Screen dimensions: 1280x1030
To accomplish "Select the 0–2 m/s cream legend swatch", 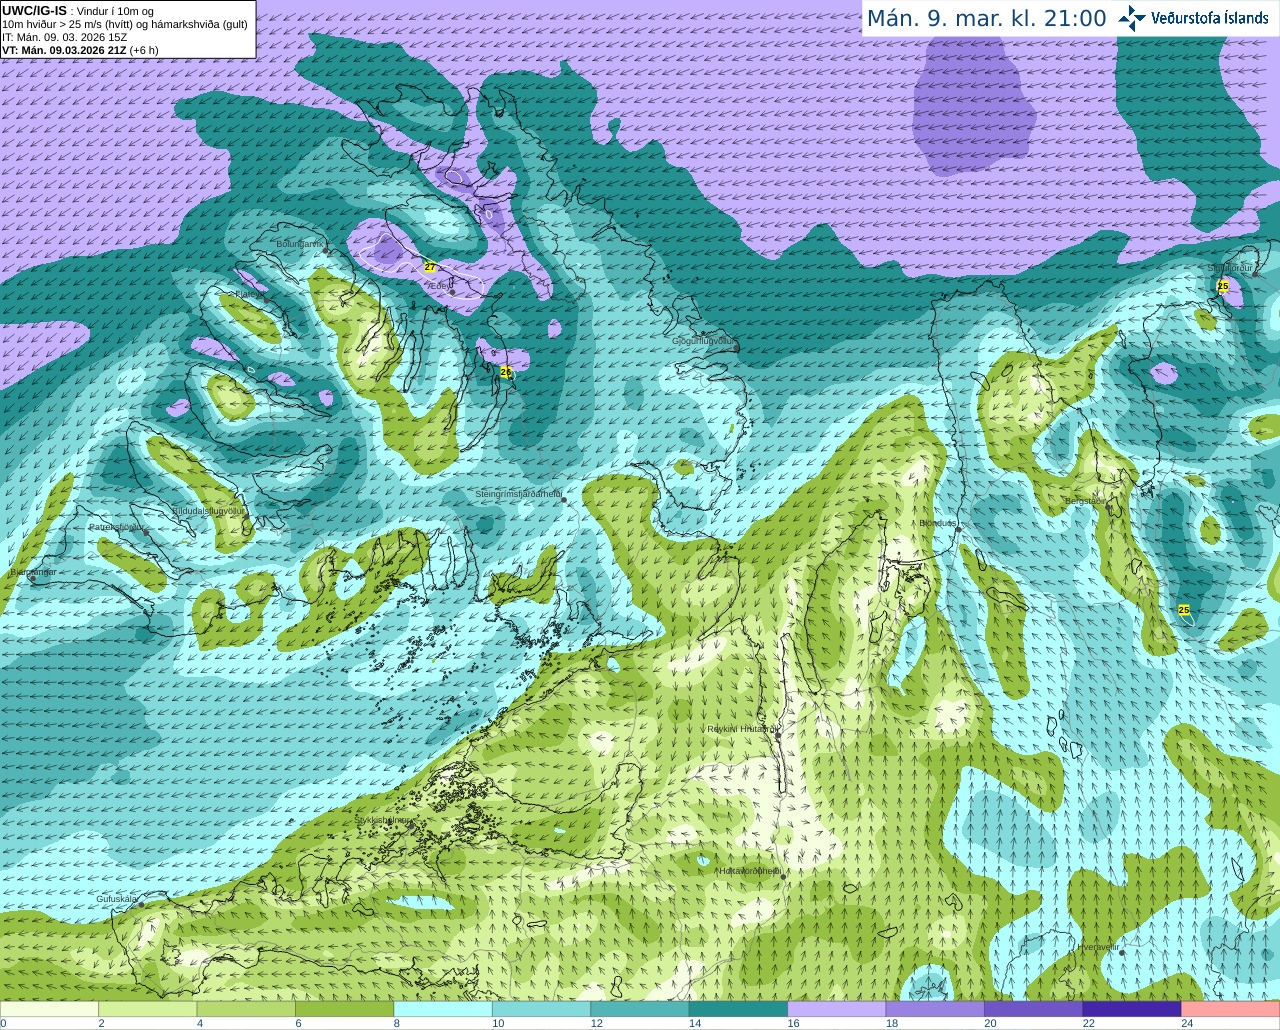I will (x=49, y=1009).
